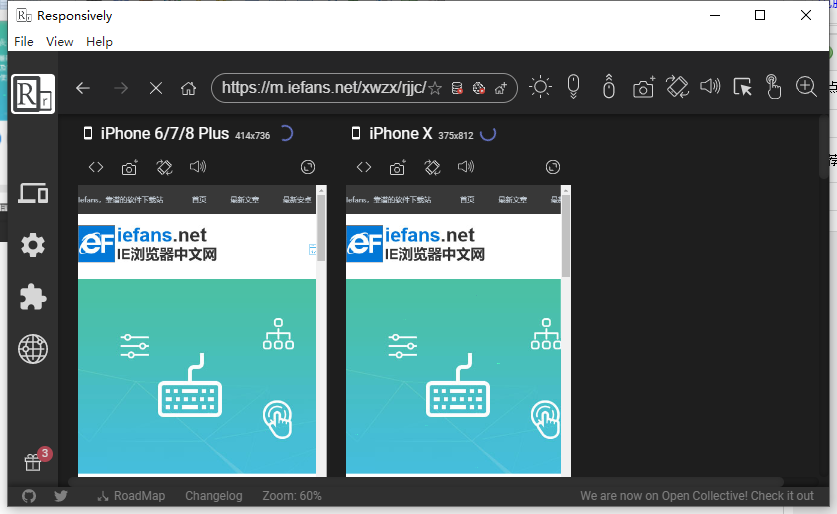Open the zoom magnifier control
The height and width of the screenshot is (514, 837).
coord(806,86)
